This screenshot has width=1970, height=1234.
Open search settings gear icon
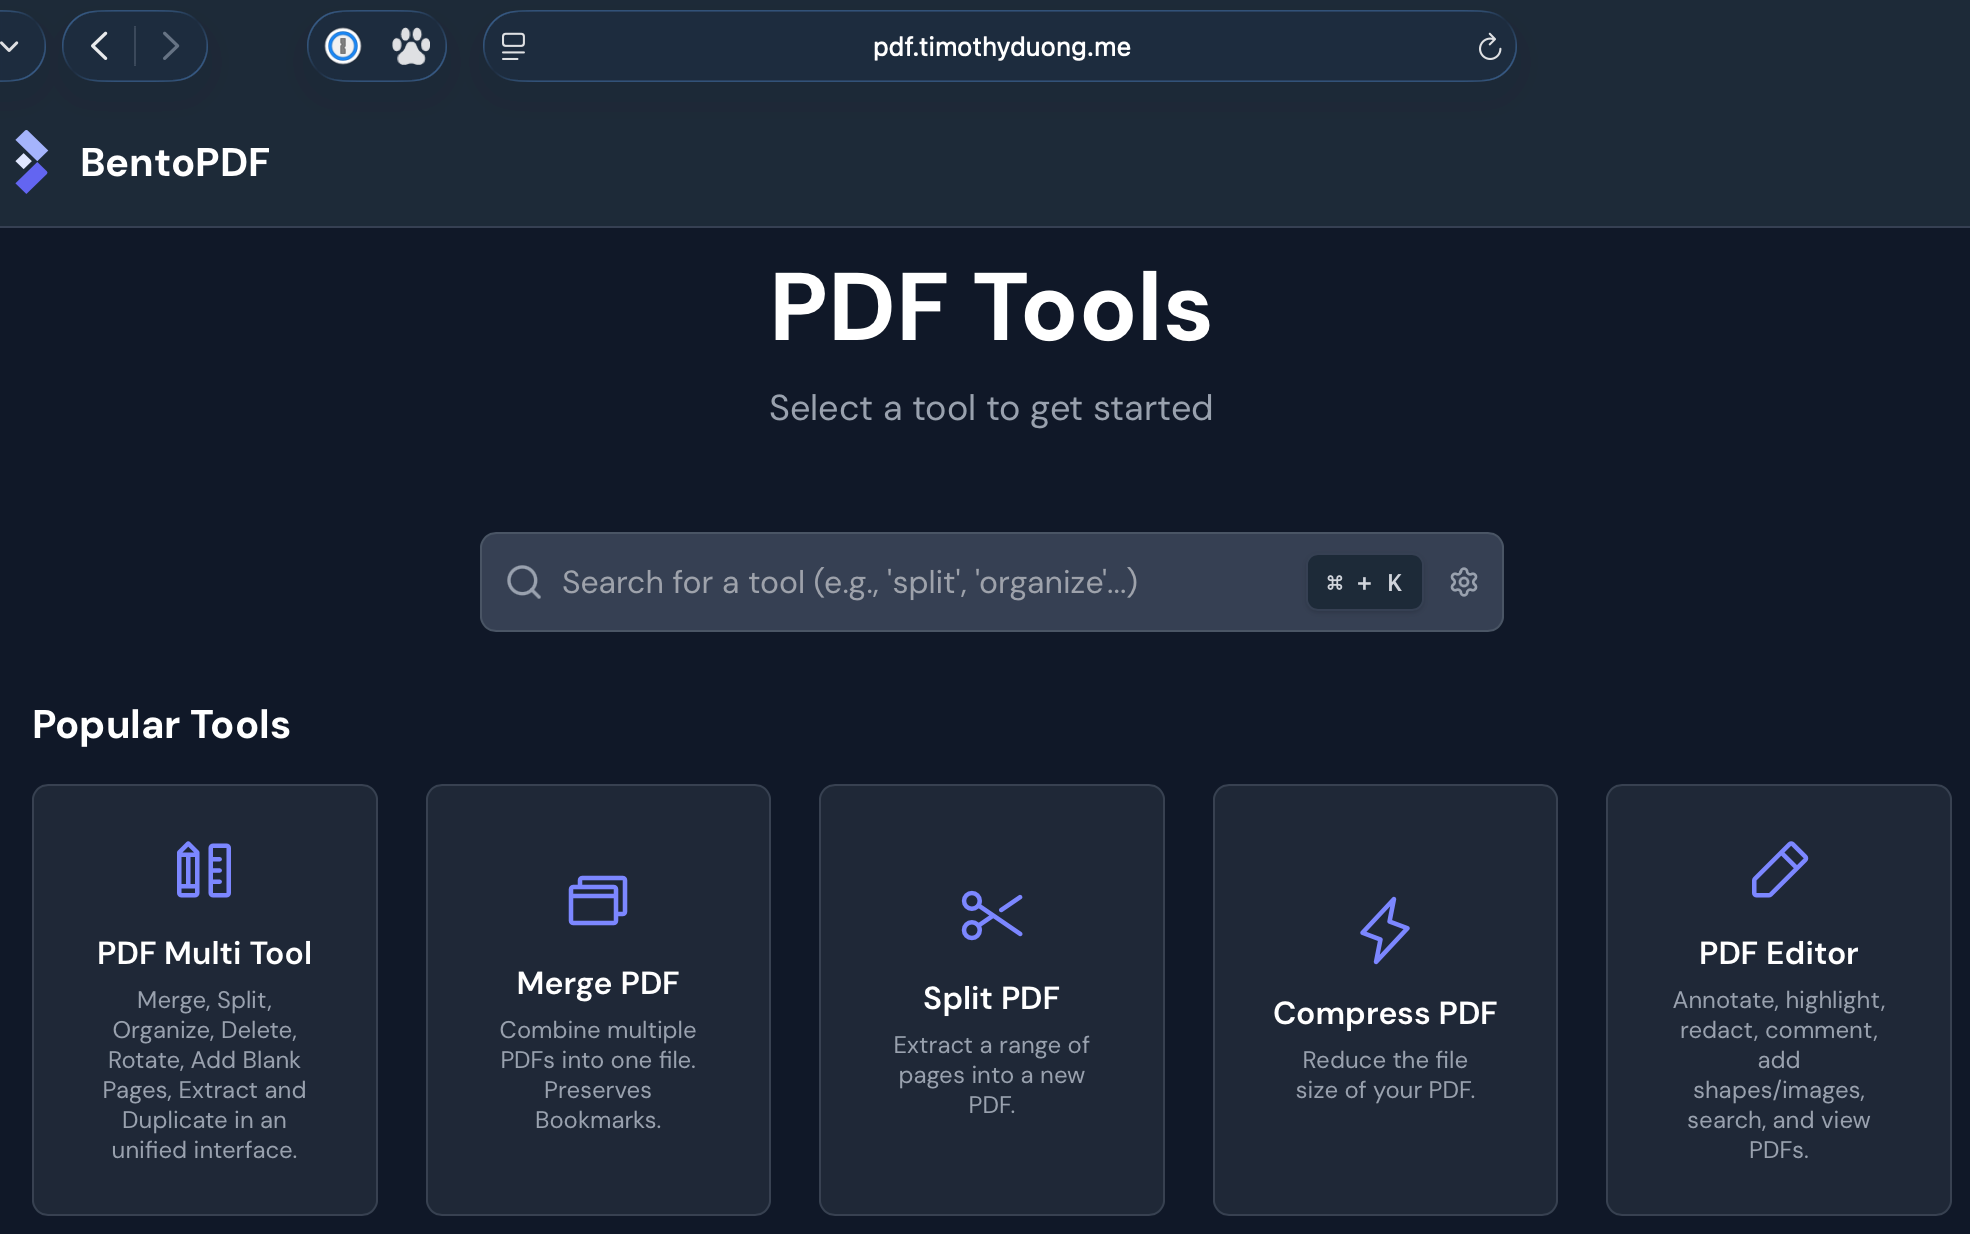coord(1463,582)
